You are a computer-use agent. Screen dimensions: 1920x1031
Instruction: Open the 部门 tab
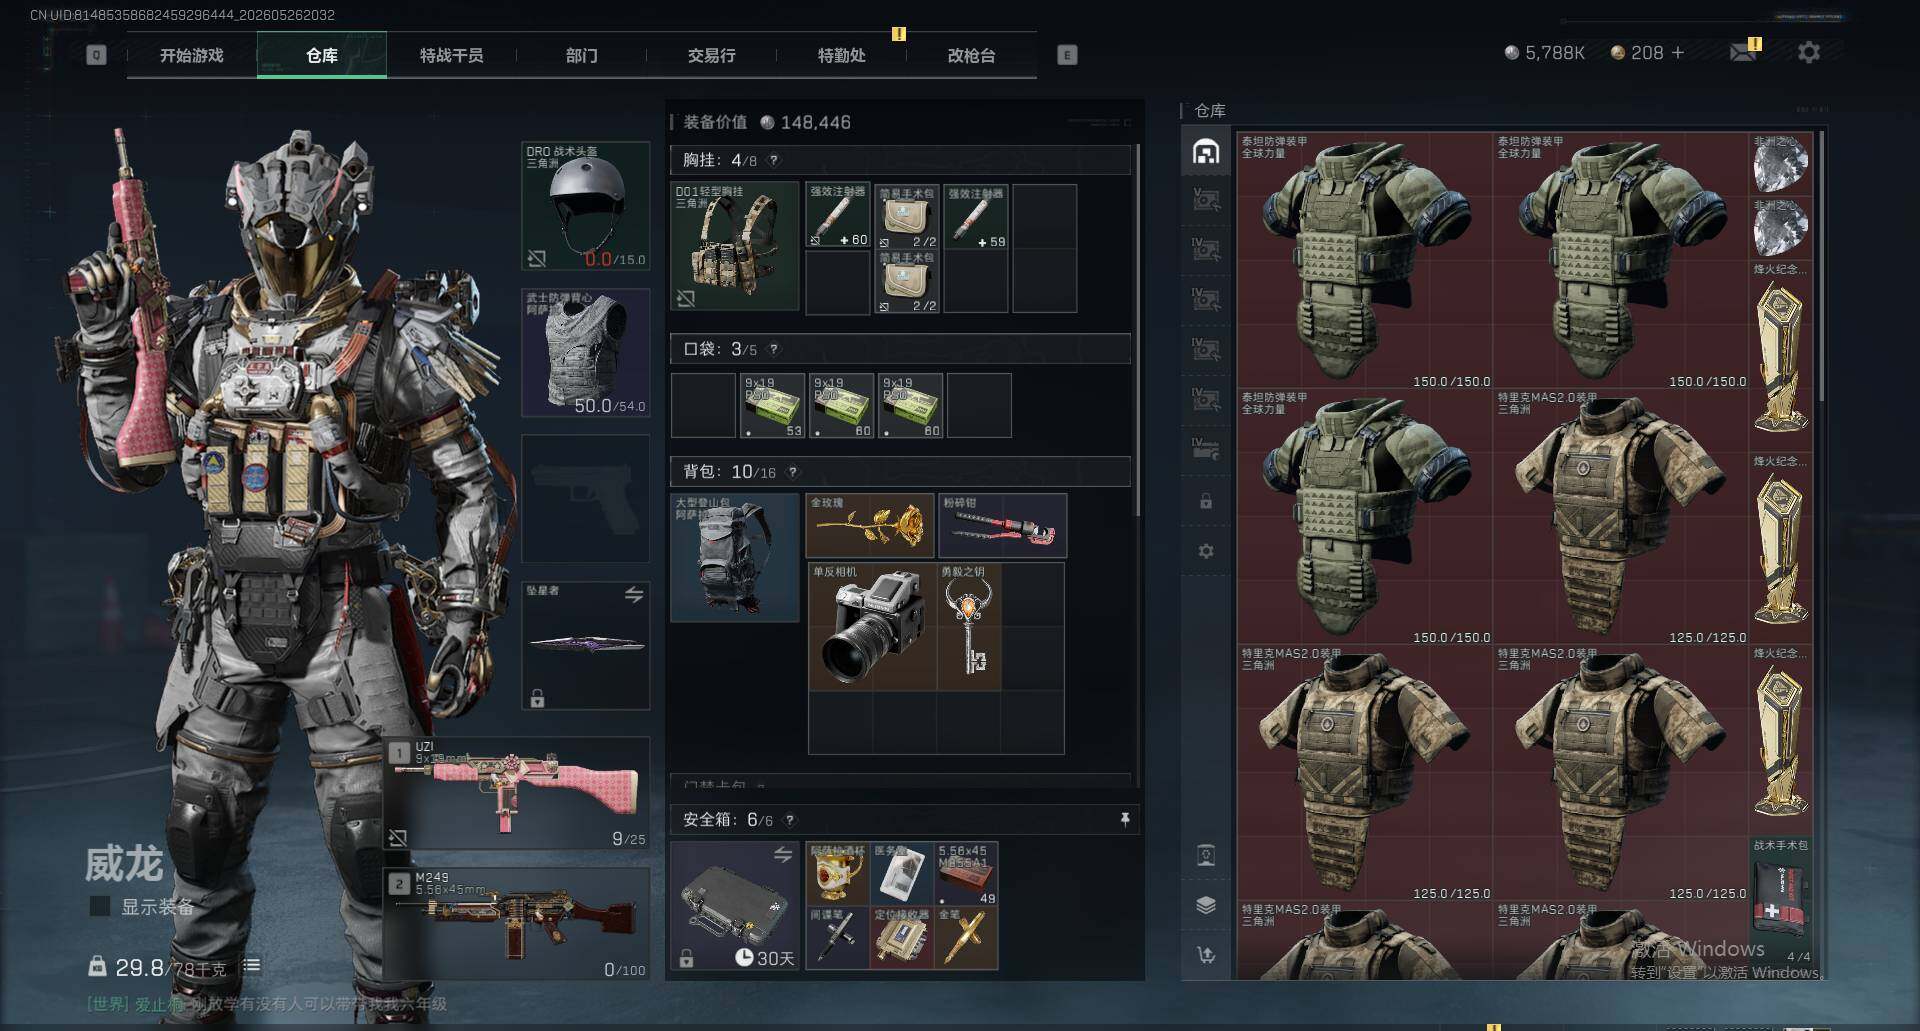point(581,55)
